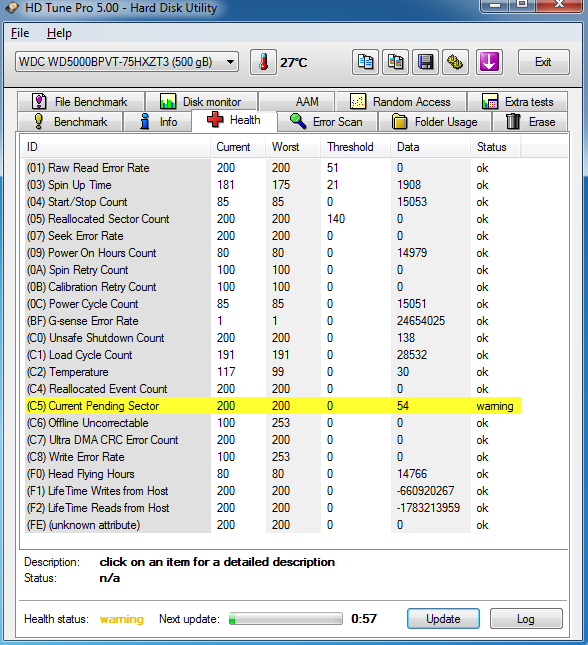
Task: Select the (C0) Unsafe Shutdown Count row
Action: point(273,338)
